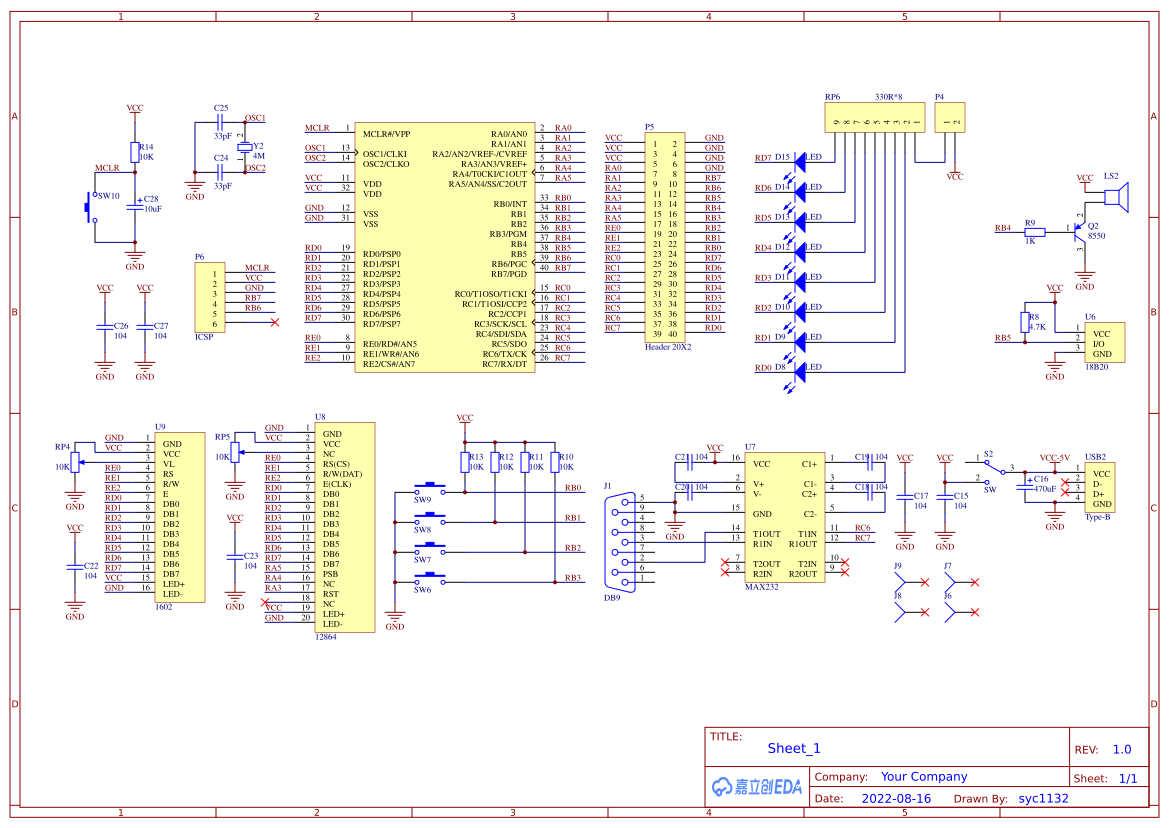Select the P5 Header 20X2 component

click(664, 238)
